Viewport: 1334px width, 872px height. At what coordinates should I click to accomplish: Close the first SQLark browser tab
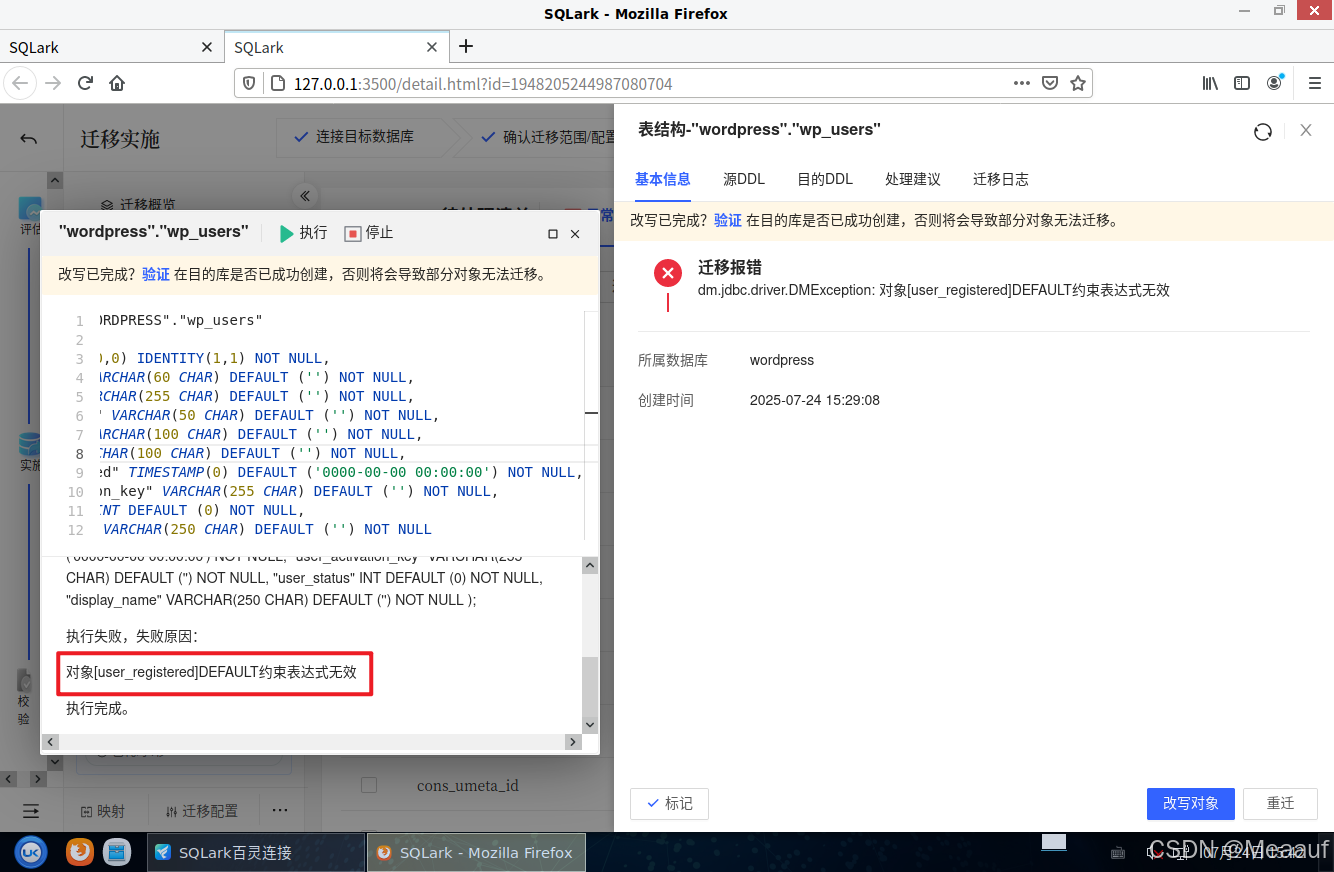207,47
